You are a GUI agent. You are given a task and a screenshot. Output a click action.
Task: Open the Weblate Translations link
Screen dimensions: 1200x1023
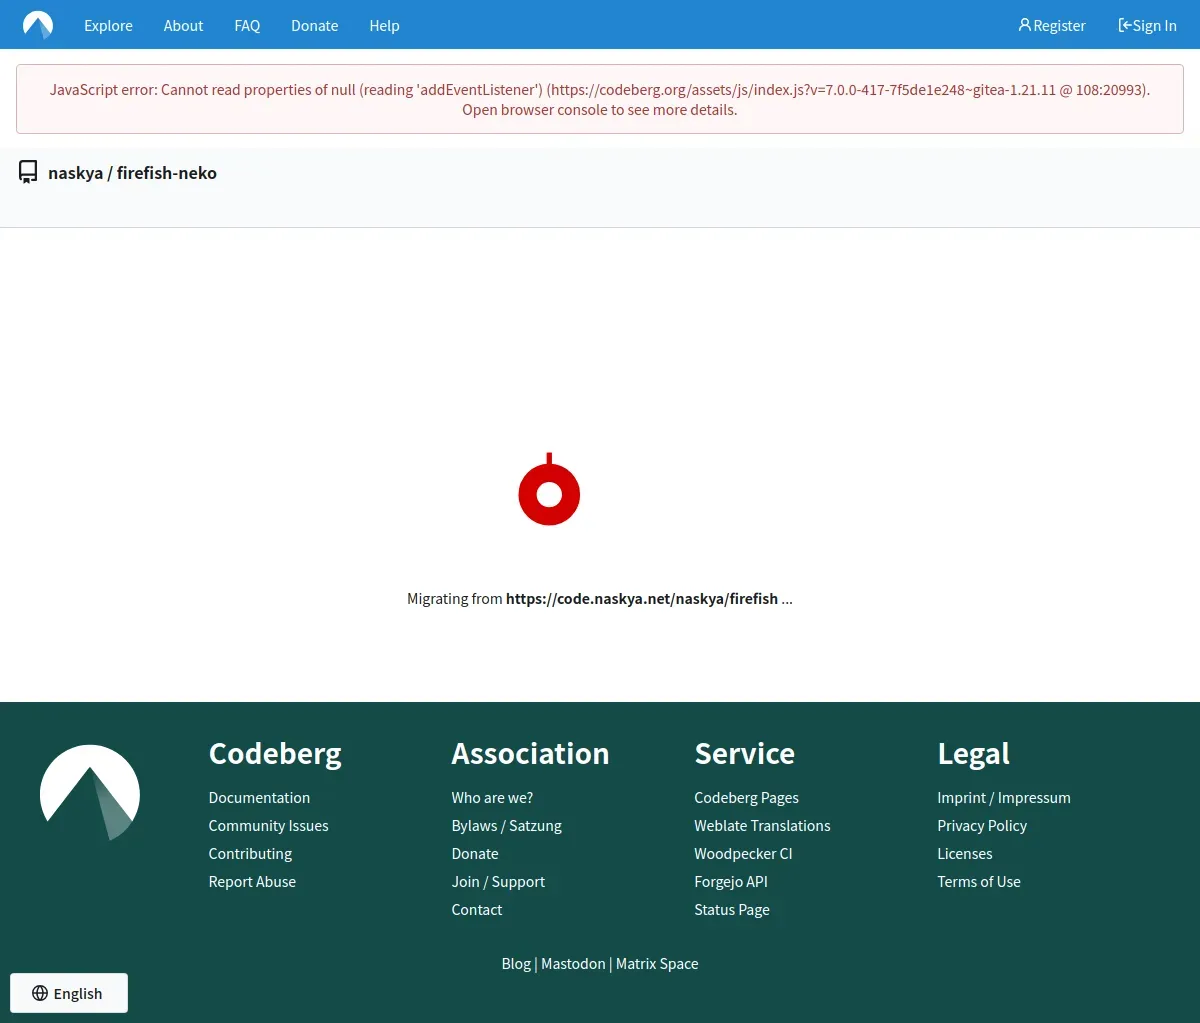tap(762, 826)
